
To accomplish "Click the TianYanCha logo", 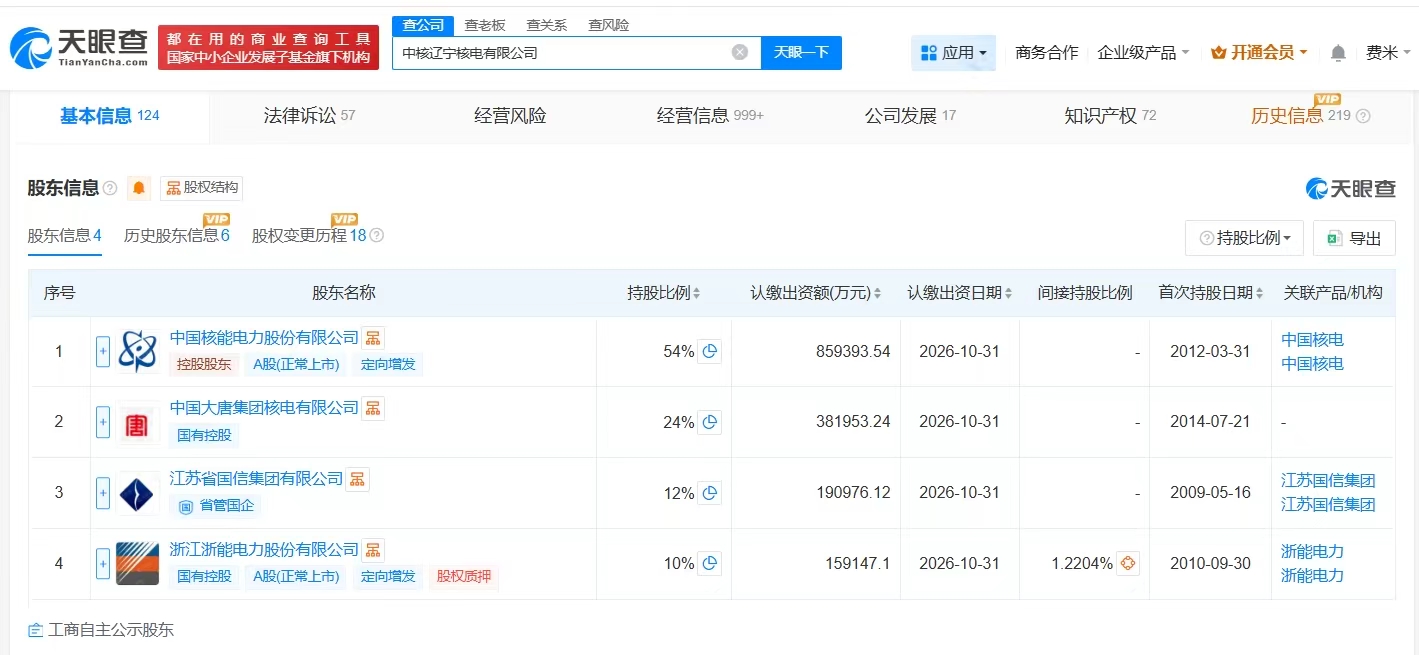I will pyautogui.click(x=79, y=47).
